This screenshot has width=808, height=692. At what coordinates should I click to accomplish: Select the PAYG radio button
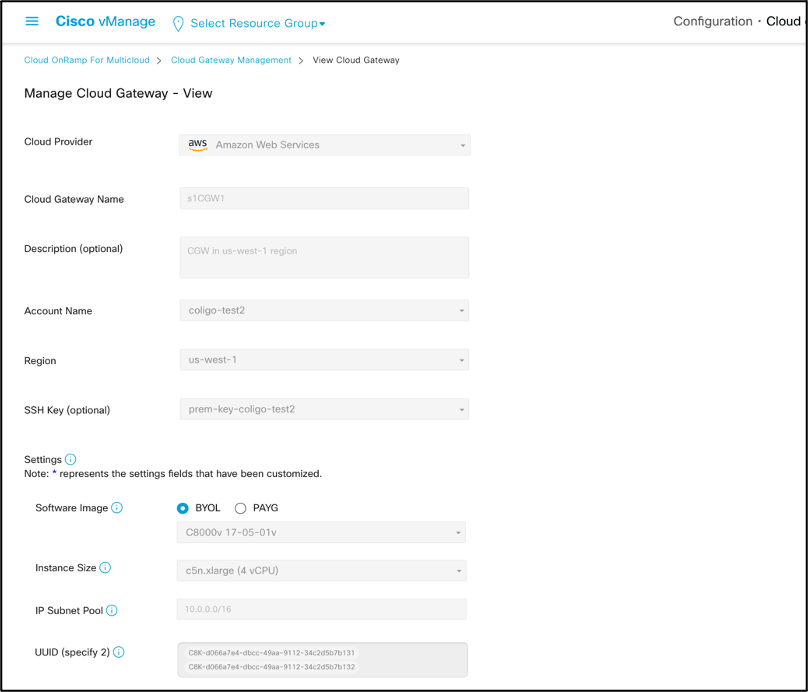240,508
